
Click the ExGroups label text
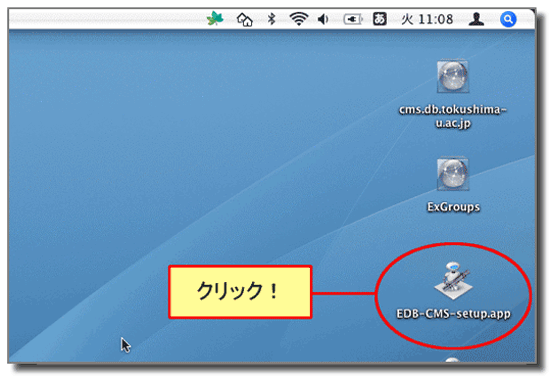coord(453,207)
